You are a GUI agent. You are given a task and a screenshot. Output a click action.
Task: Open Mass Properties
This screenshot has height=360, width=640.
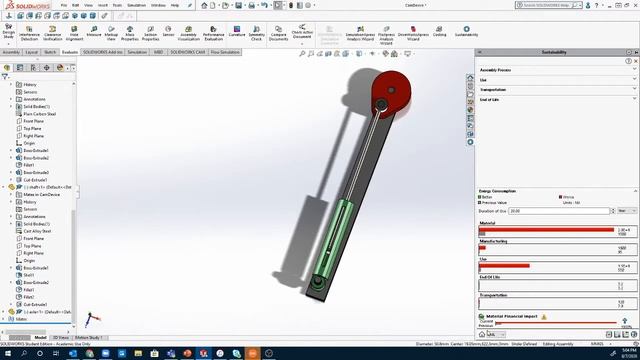(x=130, y=33)
